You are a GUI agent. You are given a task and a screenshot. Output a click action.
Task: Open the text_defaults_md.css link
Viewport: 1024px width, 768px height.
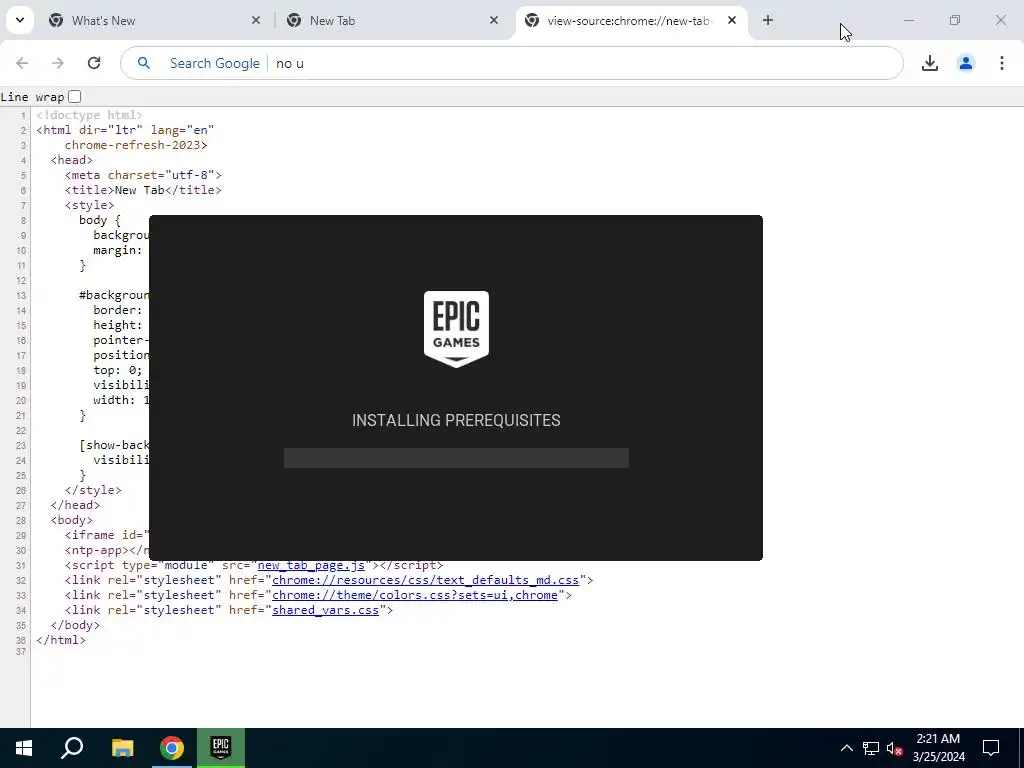[425, 580]
